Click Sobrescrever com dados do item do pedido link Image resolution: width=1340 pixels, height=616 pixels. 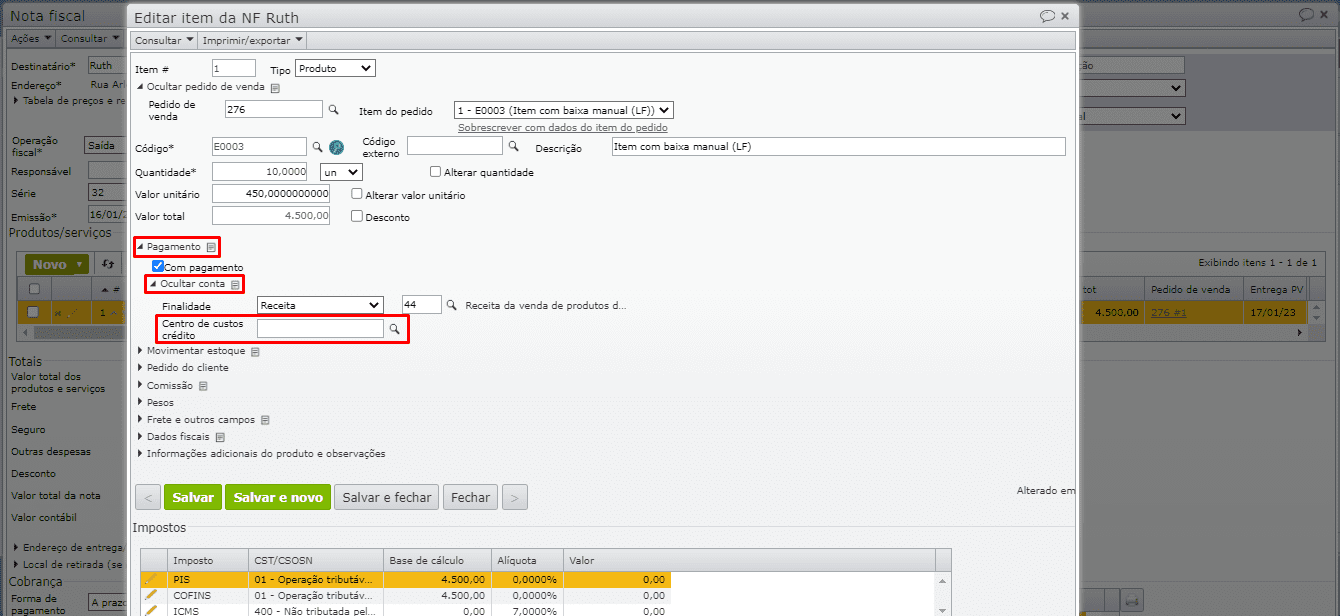coord(563,128)
